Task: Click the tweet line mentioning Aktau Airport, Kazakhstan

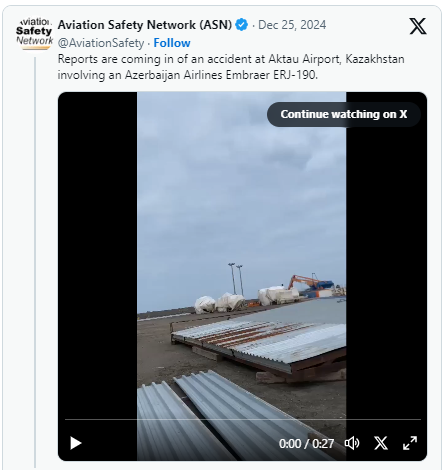Action: pos(231,59)
